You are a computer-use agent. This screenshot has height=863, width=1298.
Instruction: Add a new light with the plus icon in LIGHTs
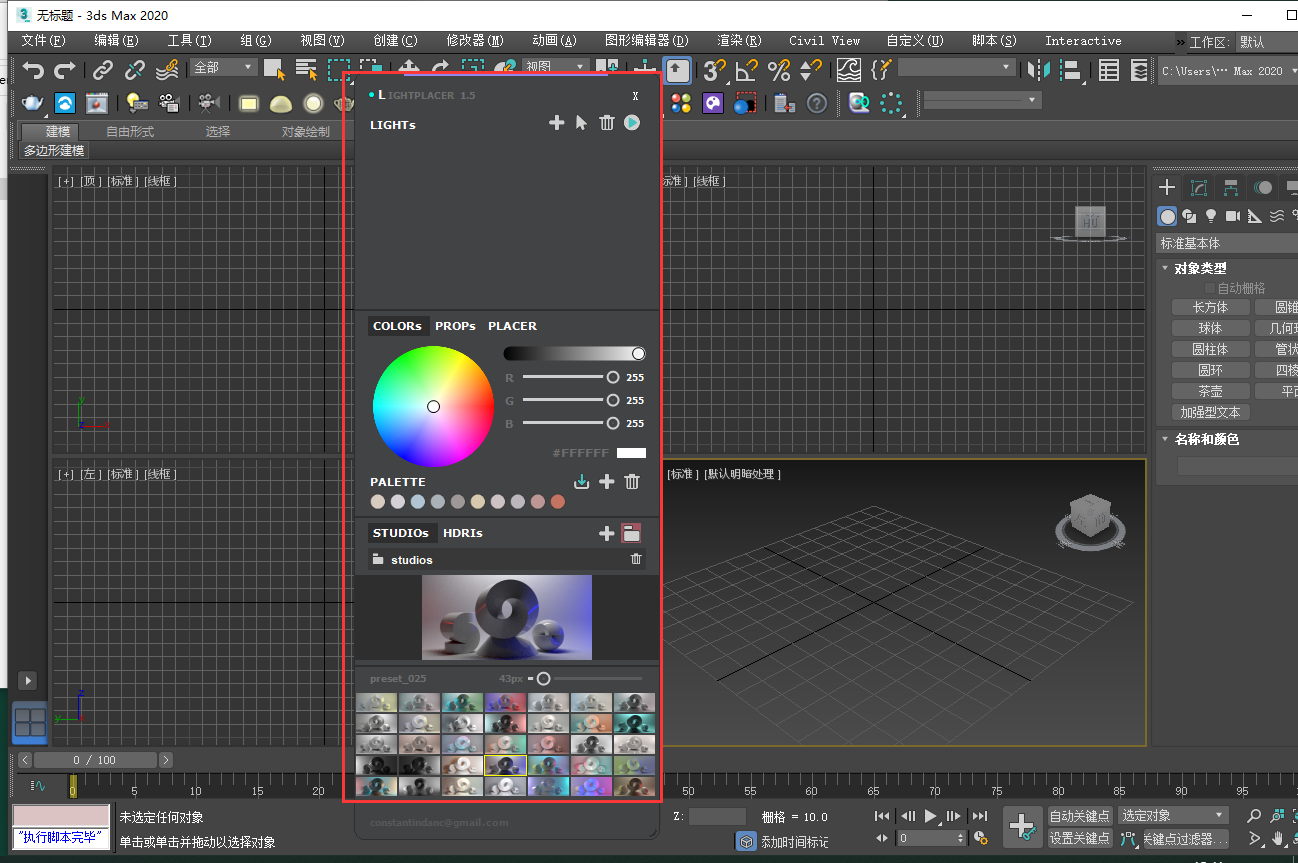coord(557,123)
